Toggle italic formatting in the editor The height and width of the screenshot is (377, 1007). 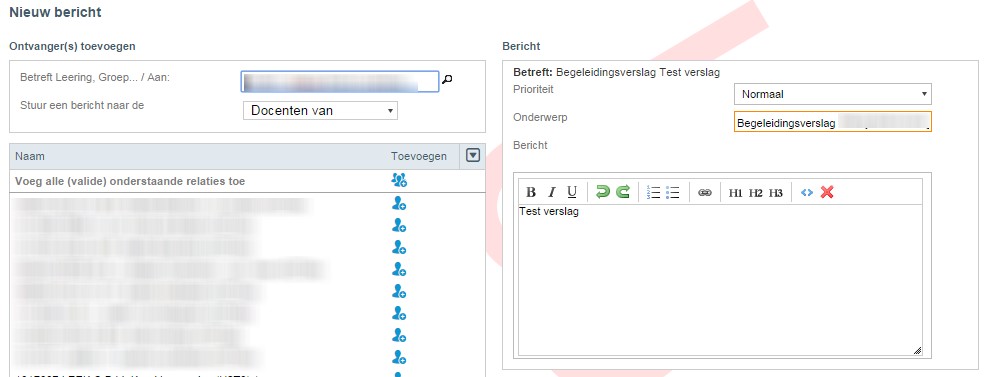551,192
